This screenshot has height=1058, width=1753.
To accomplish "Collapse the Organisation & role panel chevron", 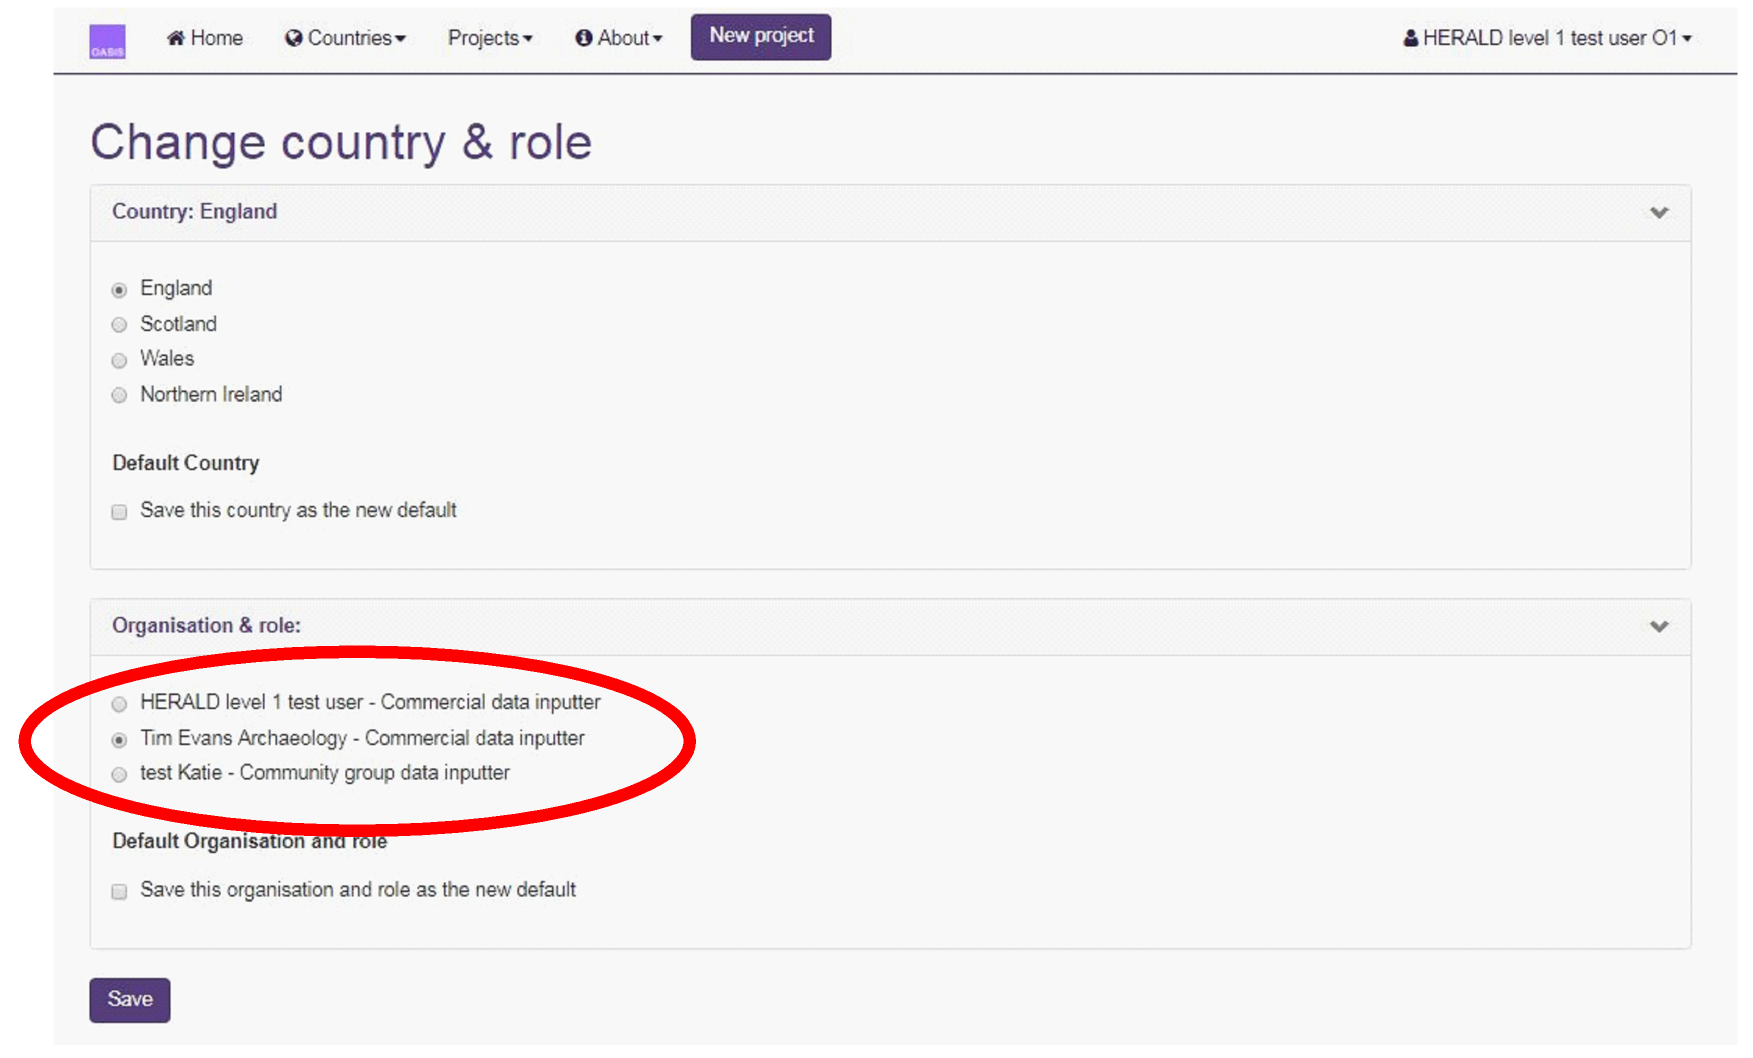I will tap(1659, 626).
